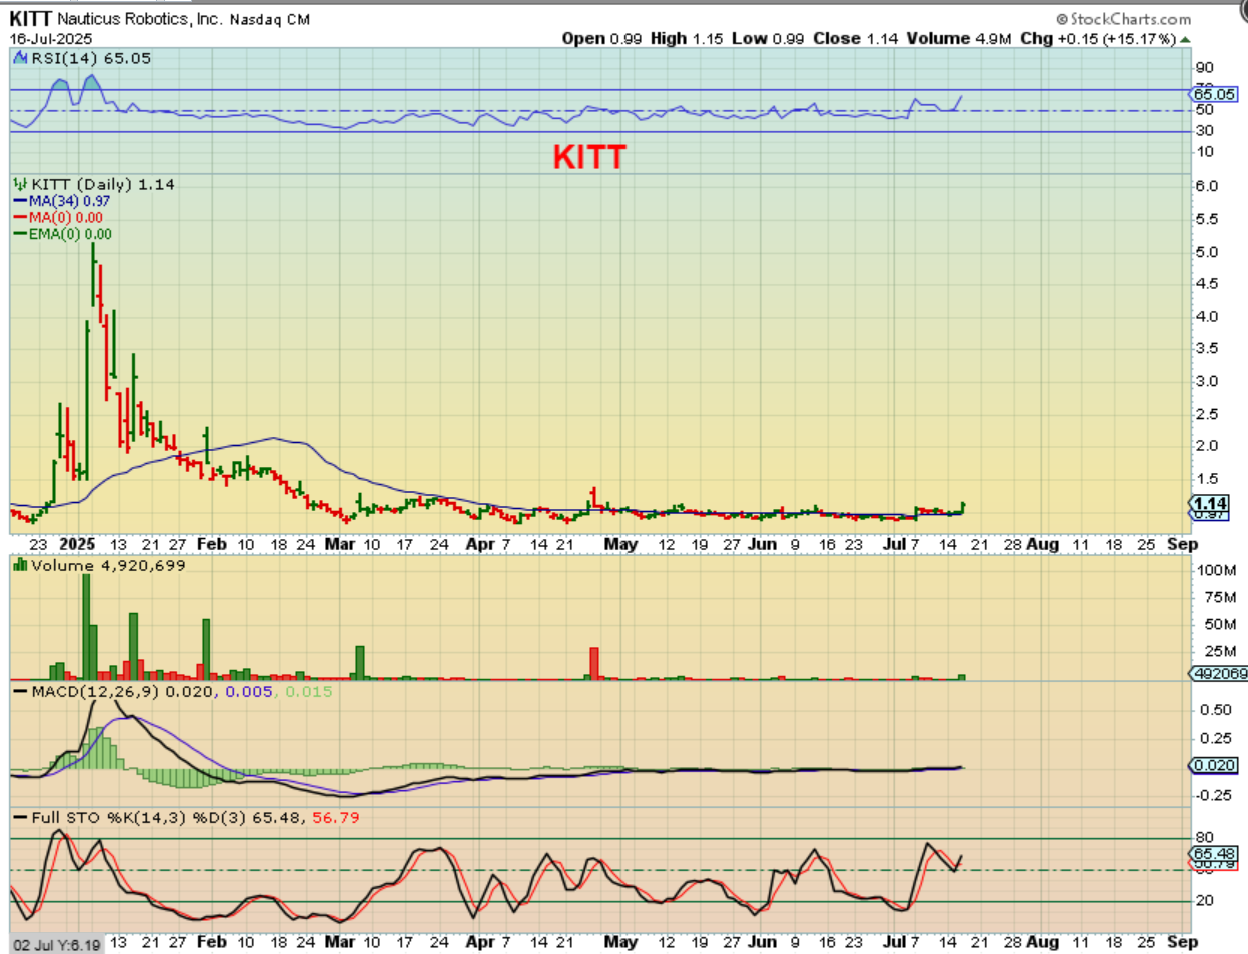Click the Volume 4.9M value in the header
Viewport: 1248px width, 954px height.
959,38
